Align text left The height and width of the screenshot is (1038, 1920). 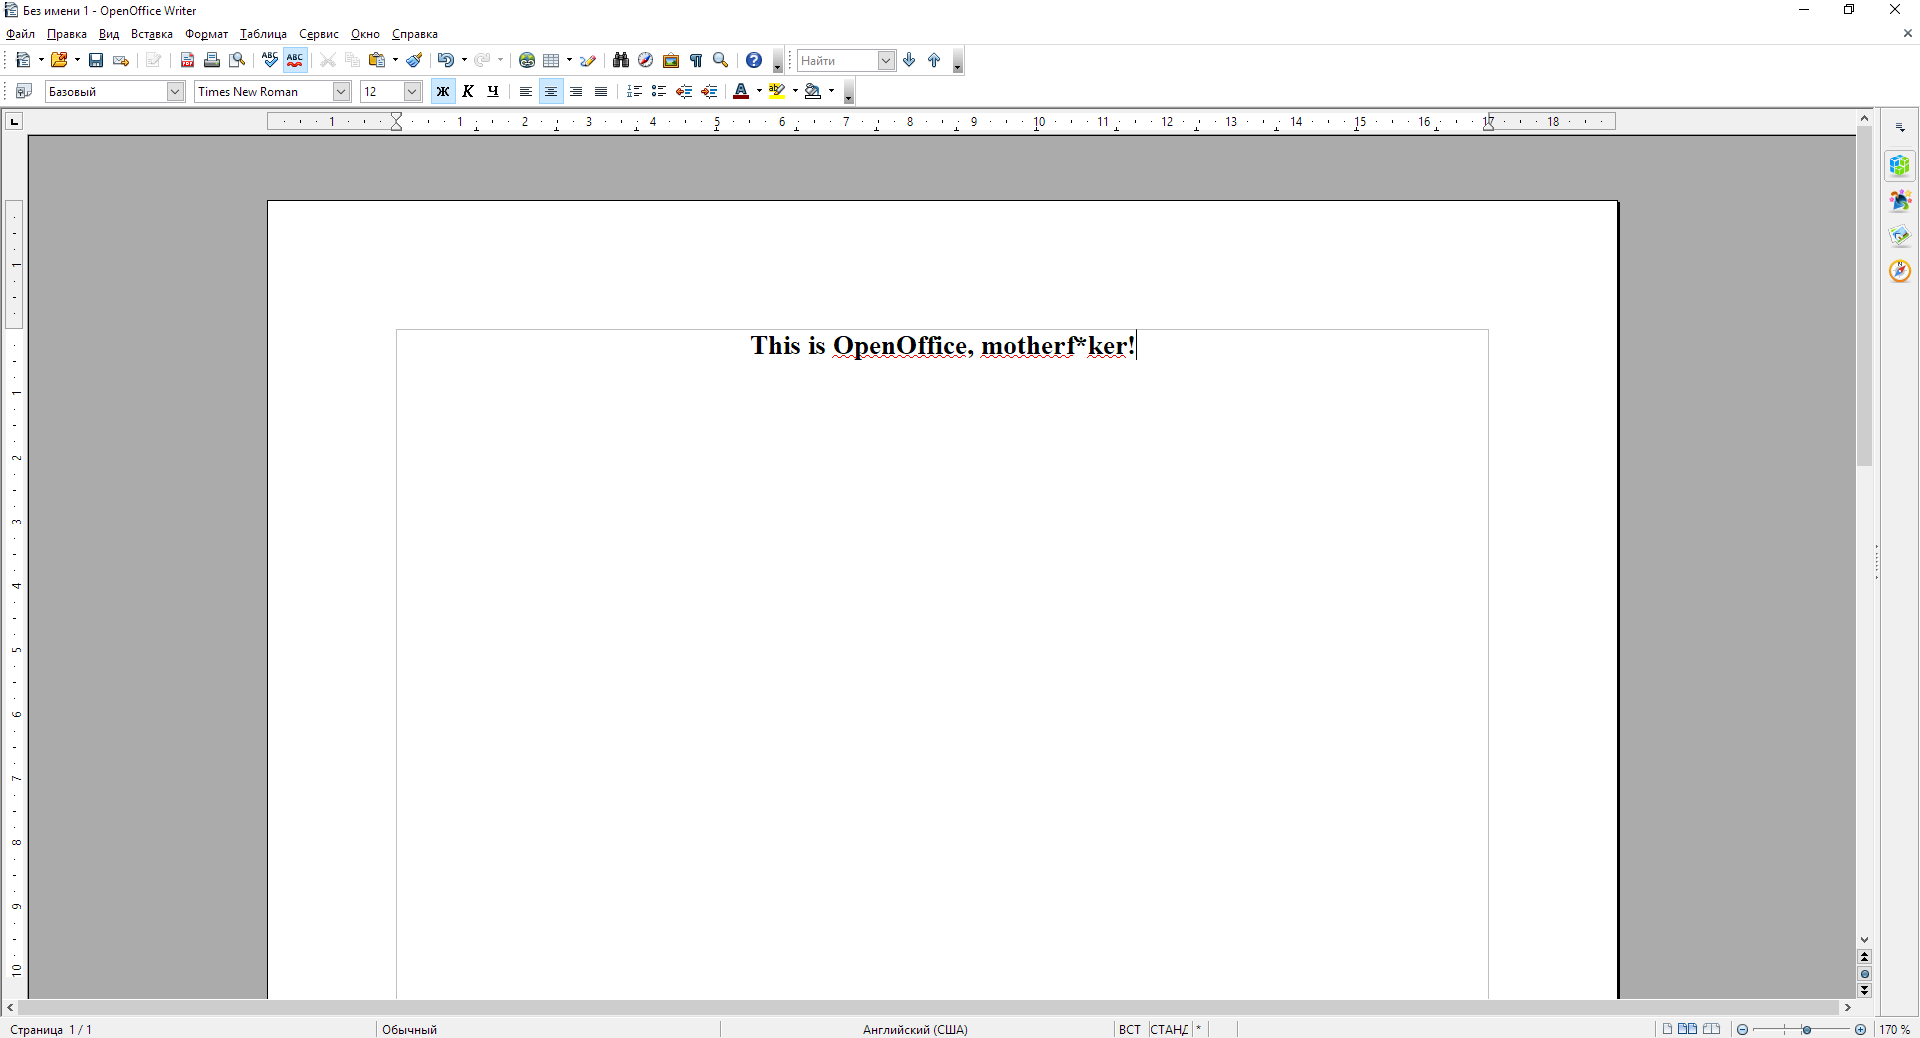tap(526, 91)
